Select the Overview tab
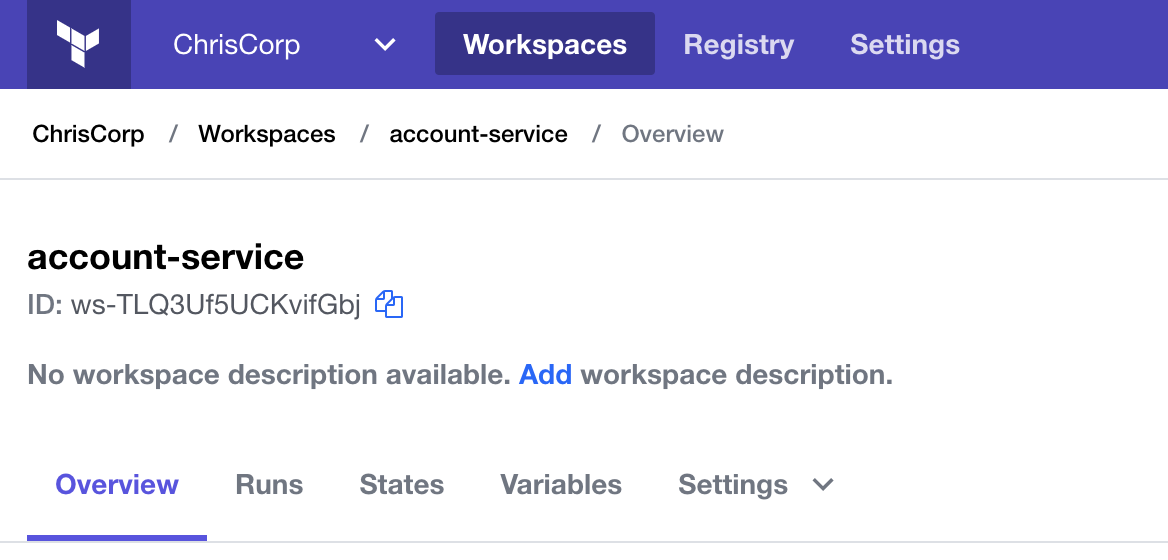 tap(117, 485)
